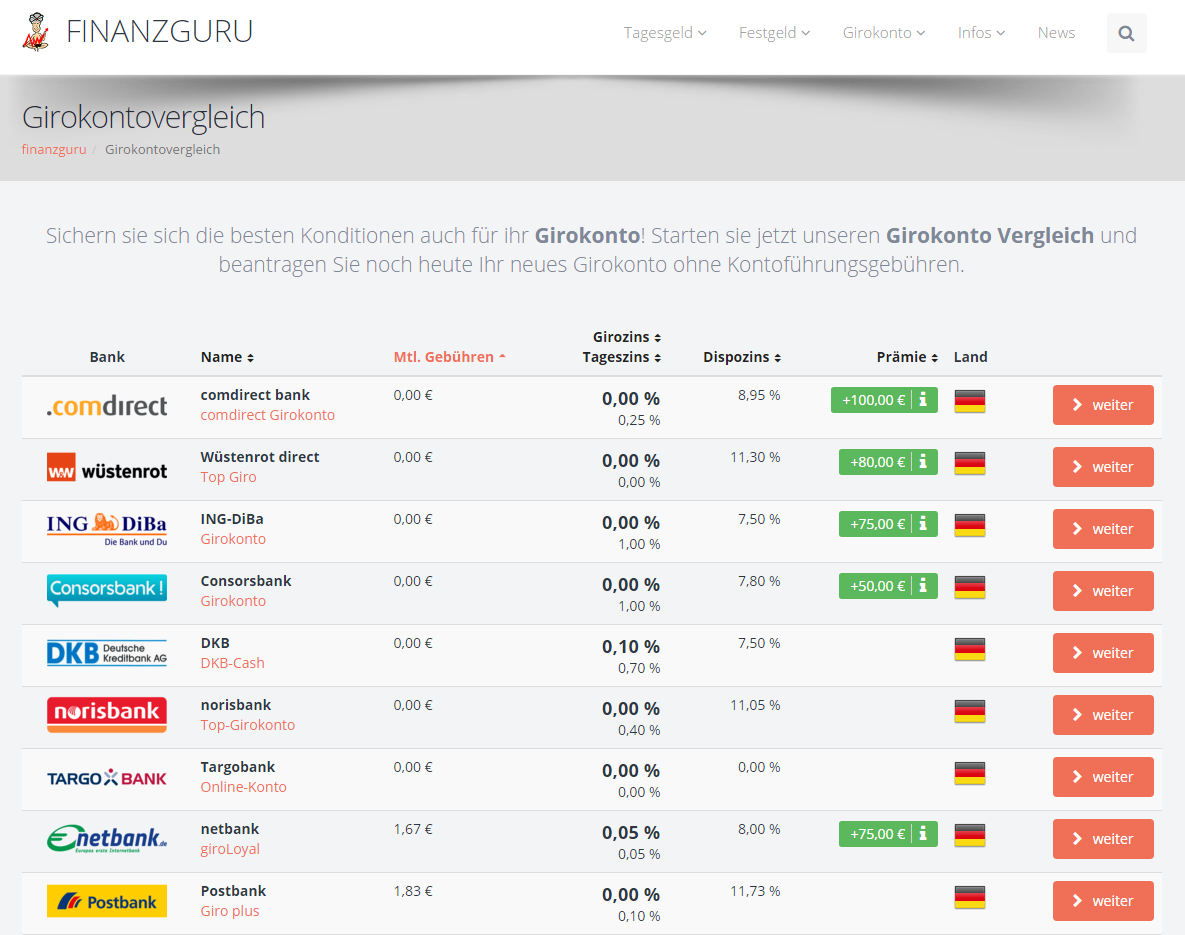The height and width of the screenshot is (935, 1185).
Task: Open the ING-DiBa Girokonto link
Action: 233,539
